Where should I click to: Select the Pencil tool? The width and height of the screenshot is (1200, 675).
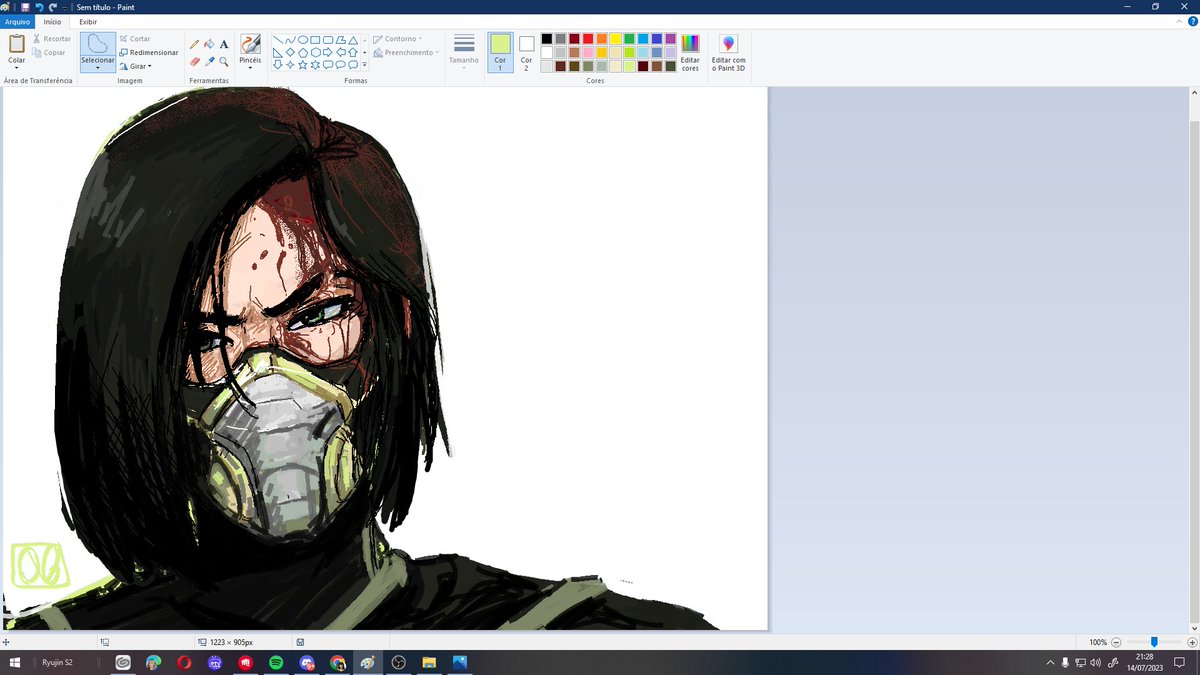coord(195,44)
